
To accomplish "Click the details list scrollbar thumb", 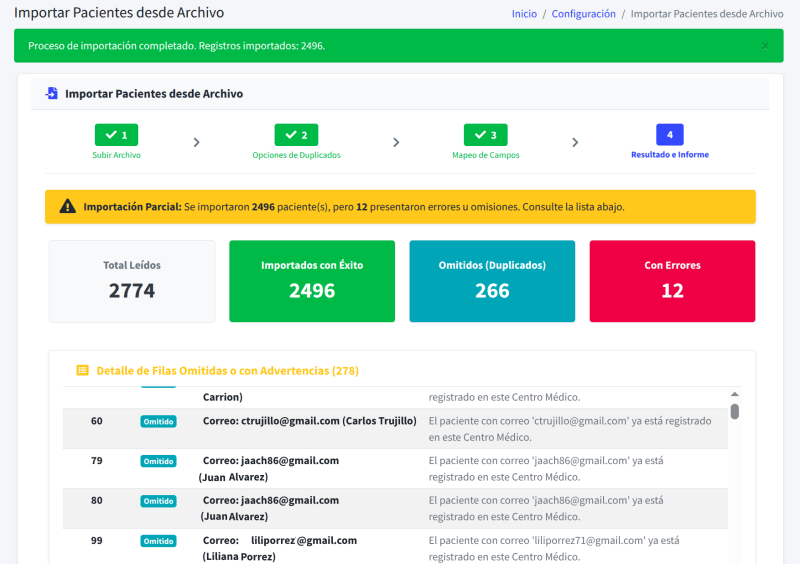I will click(734, 411).
